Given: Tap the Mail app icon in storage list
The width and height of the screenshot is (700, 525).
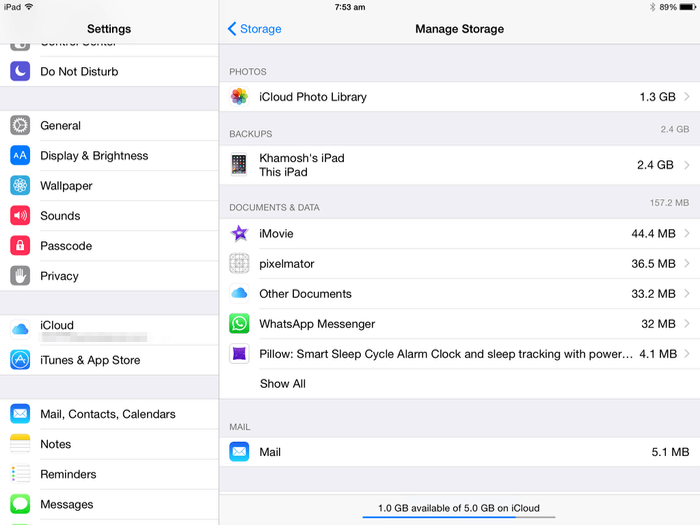Looking at the screenshot, I should [239, 452].
